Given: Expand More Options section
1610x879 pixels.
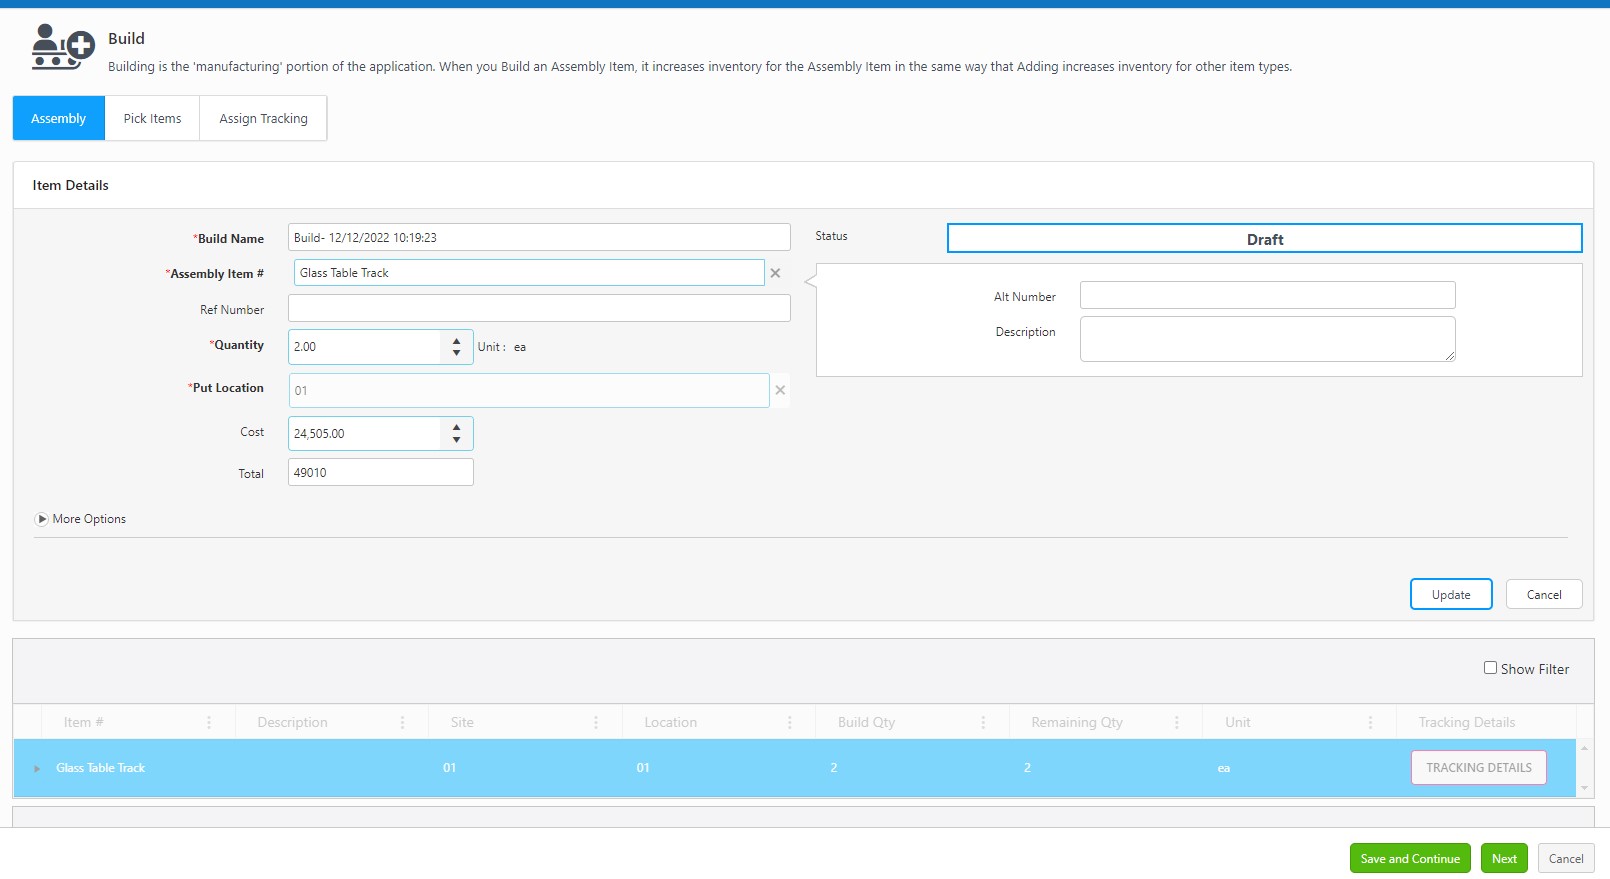Looking at the screenshot, I should coord(42,519).
